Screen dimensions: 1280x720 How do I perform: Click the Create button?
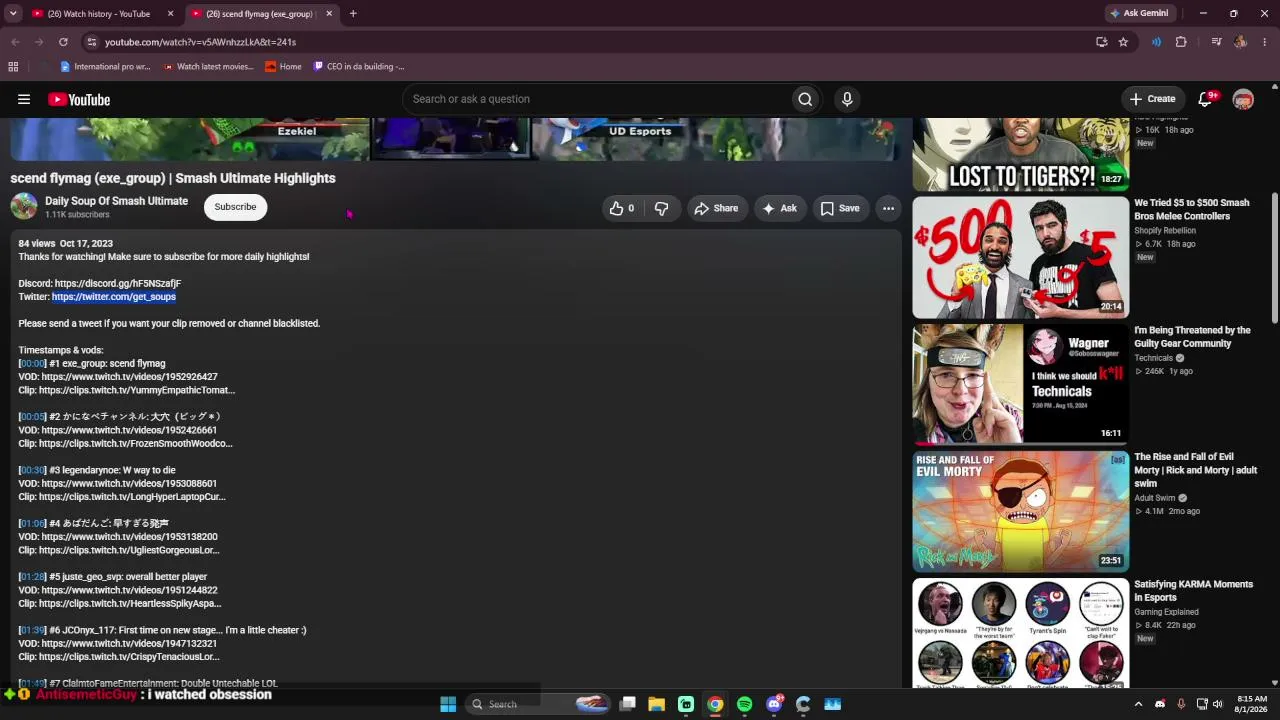[x=1152, y=99]
